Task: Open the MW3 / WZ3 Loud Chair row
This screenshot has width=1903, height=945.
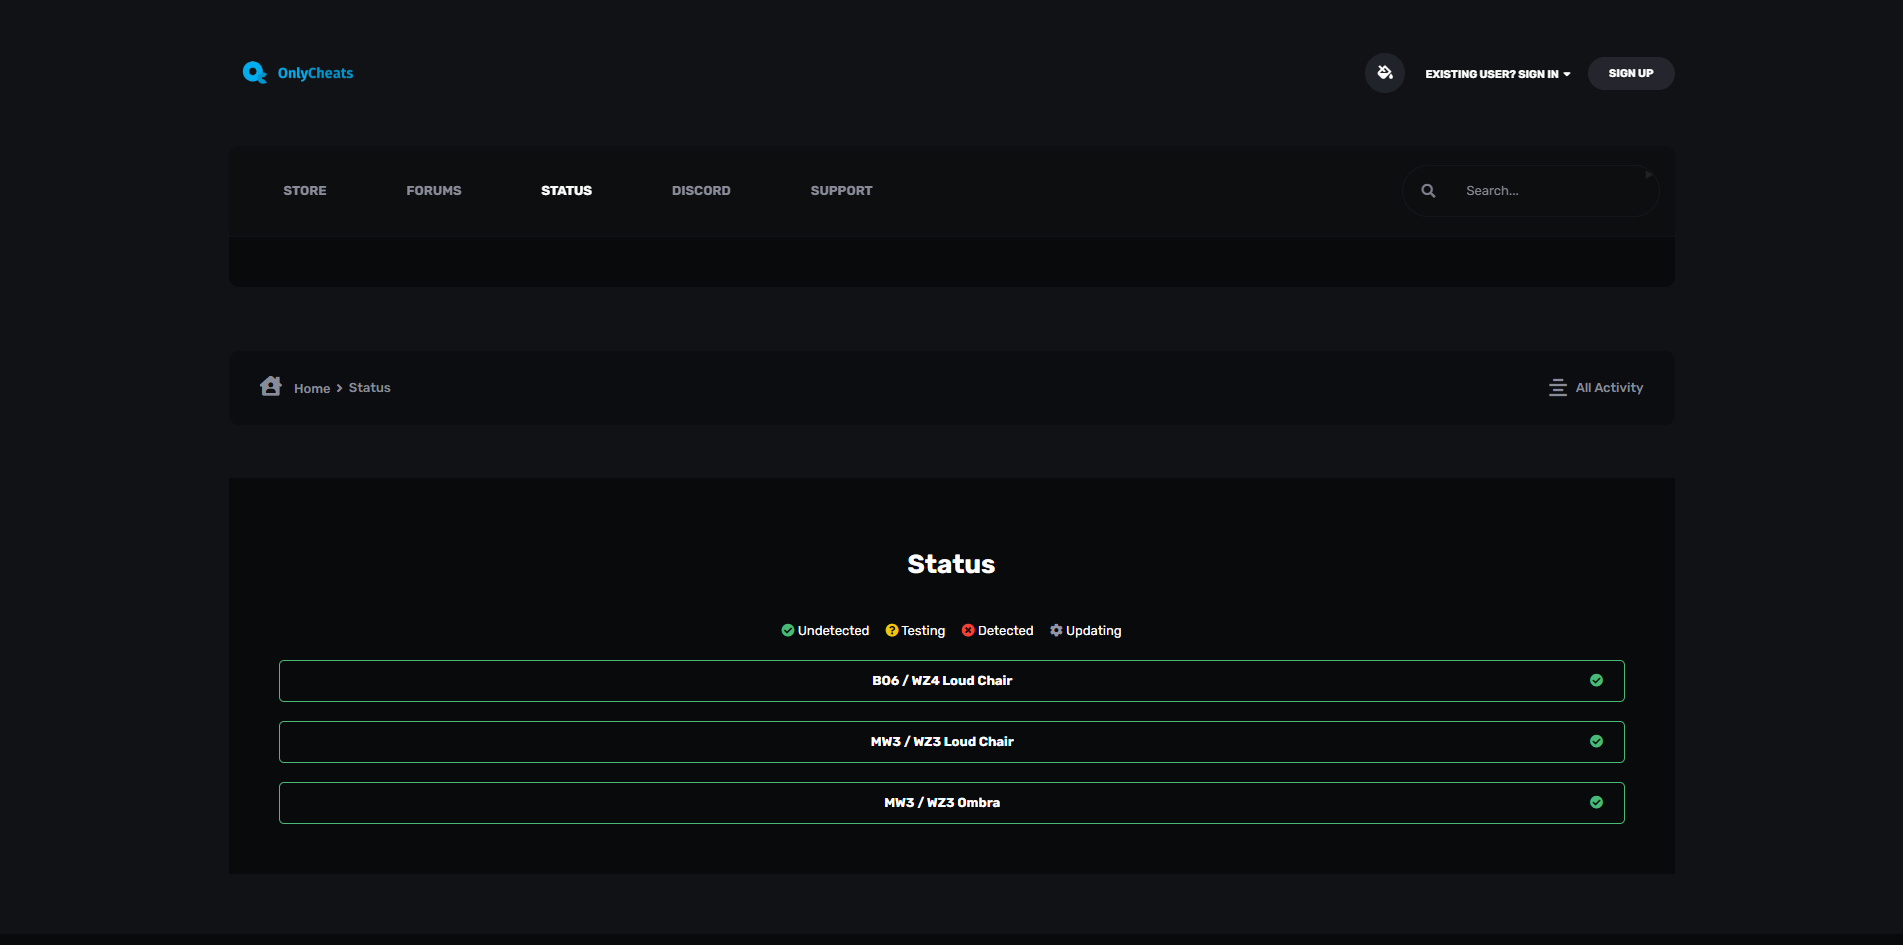Action: coord(952,742)
